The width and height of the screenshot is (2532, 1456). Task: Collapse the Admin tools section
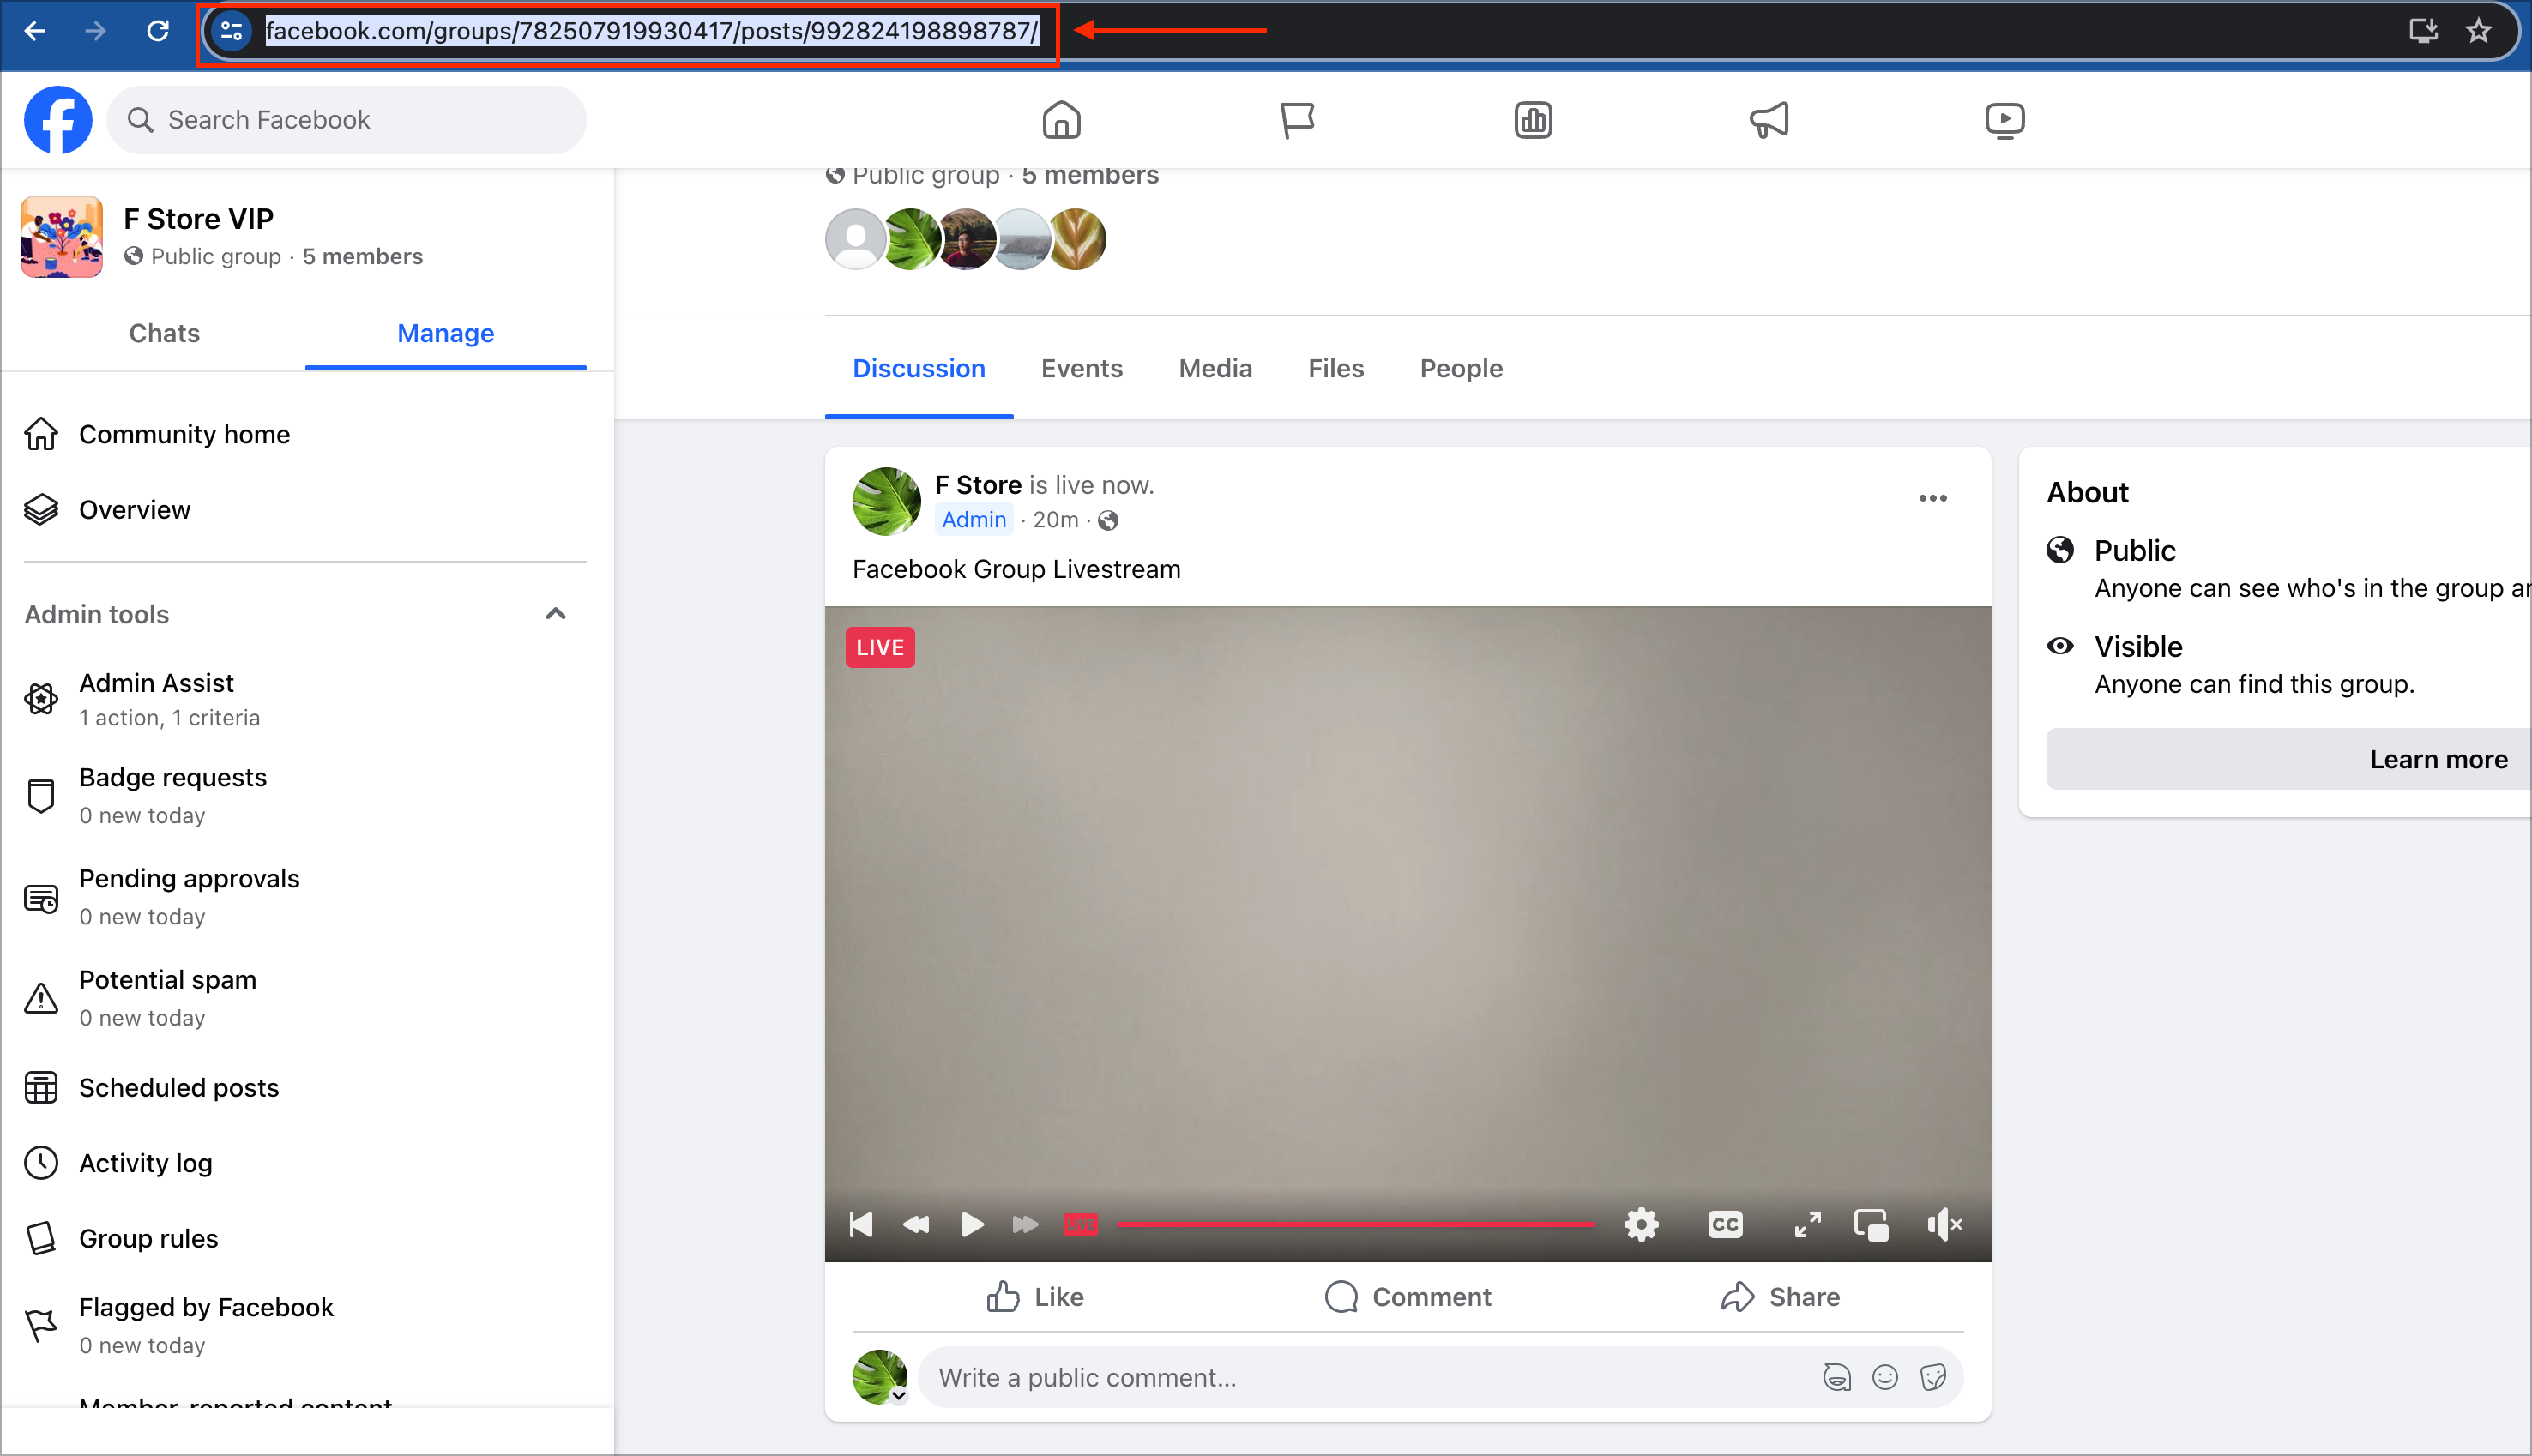click(x=556, y=613)
